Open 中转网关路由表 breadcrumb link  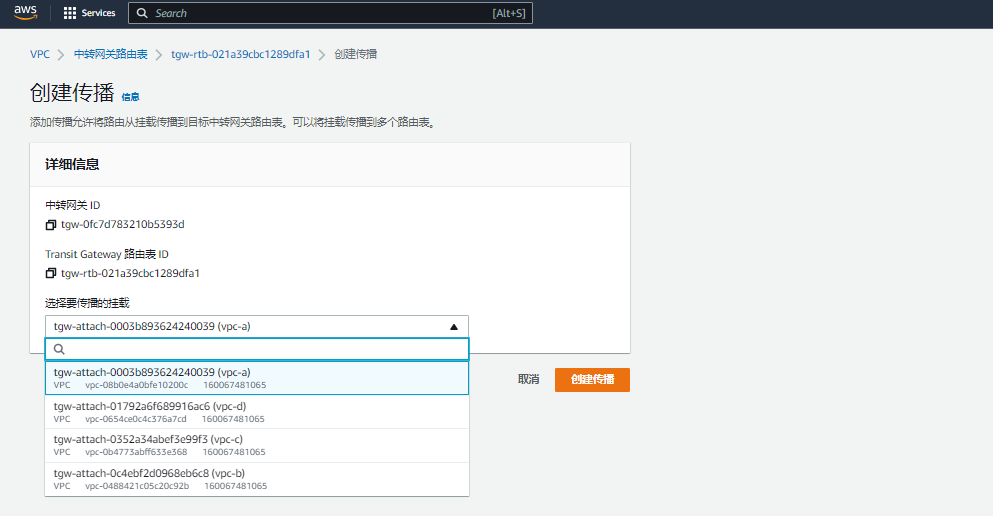111,54
